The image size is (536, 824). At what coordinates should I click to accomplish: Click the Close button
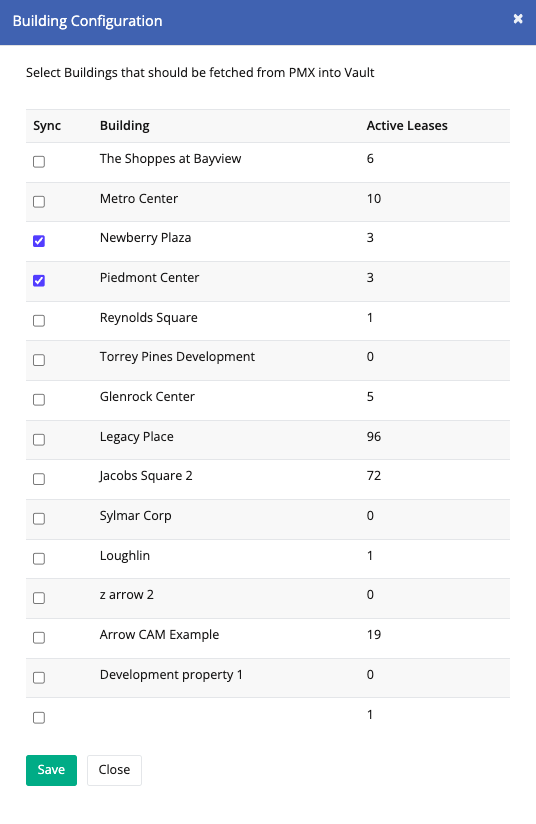coord(114,770)
